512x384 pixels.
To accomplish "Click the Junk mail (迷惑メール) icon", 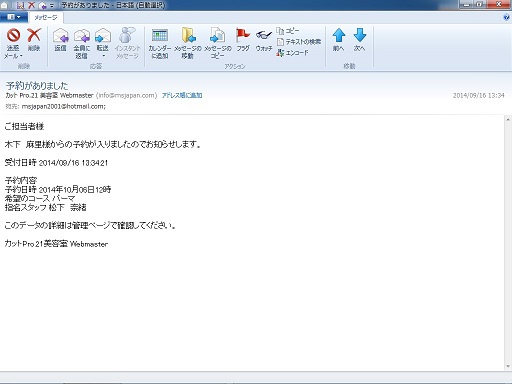I will pos(13,35).
